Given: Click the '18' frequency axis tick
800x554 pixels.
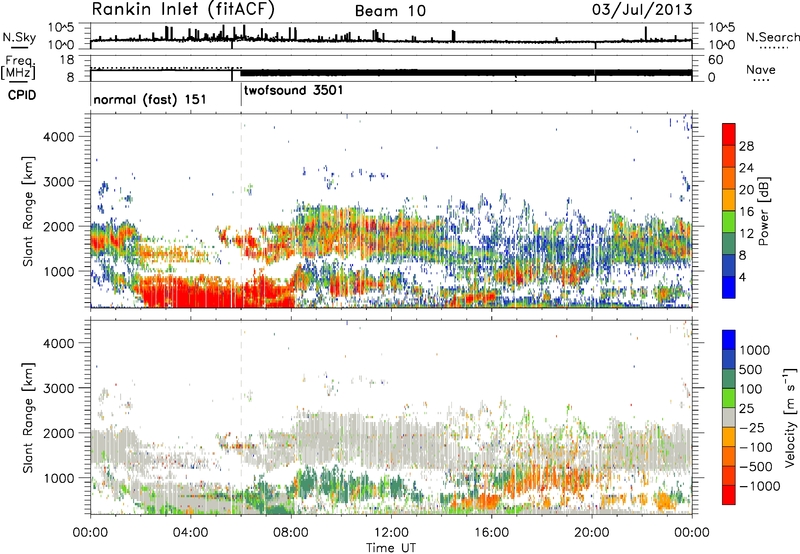Looking at the screenshot, I should (x=66, y=60).
